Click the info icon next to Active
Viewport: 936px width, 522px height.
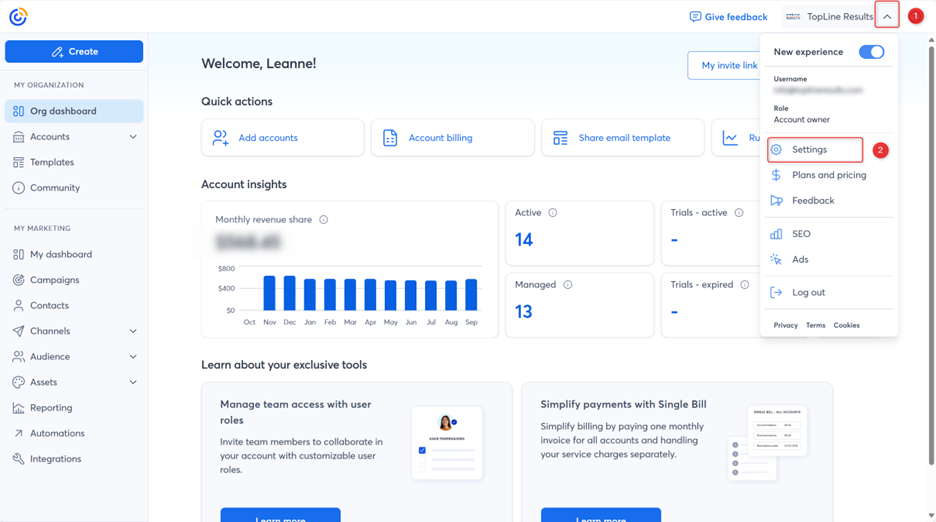552,213
